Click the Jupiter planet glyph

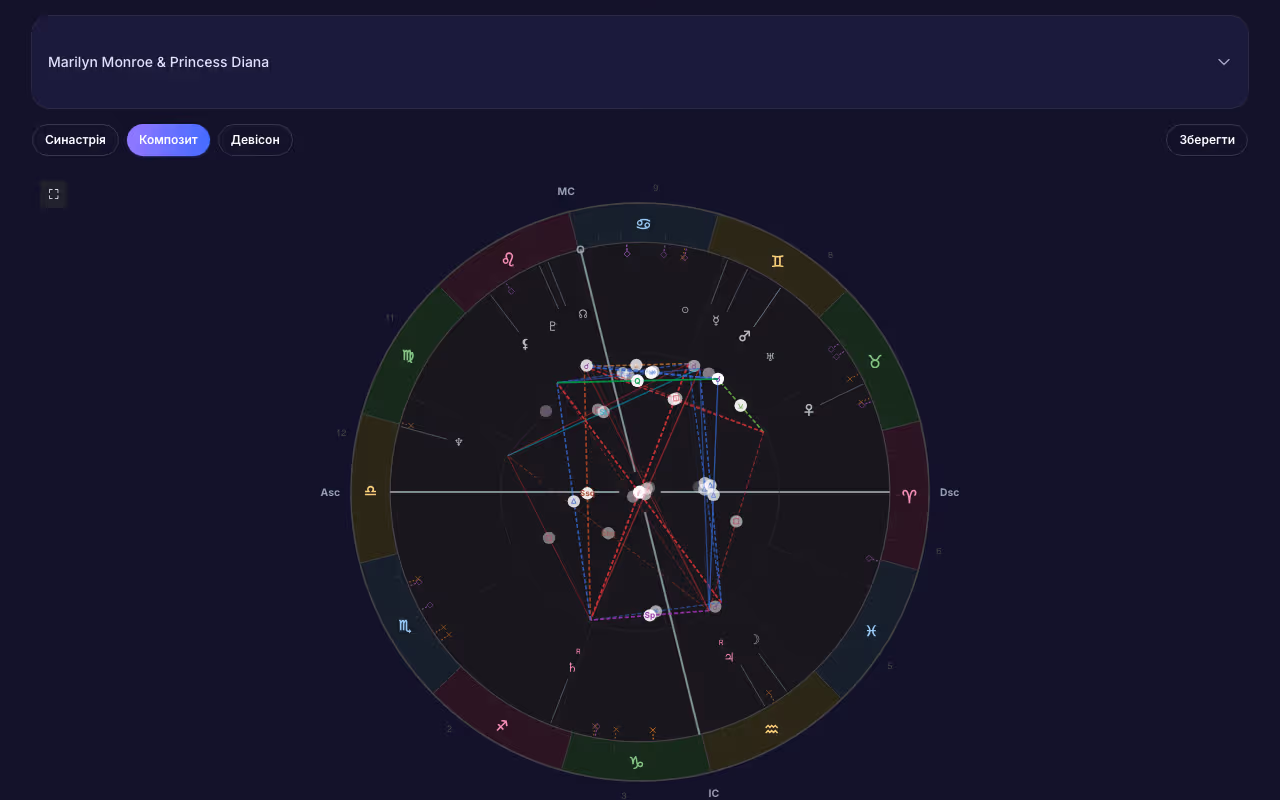click(x=730, y=657)
